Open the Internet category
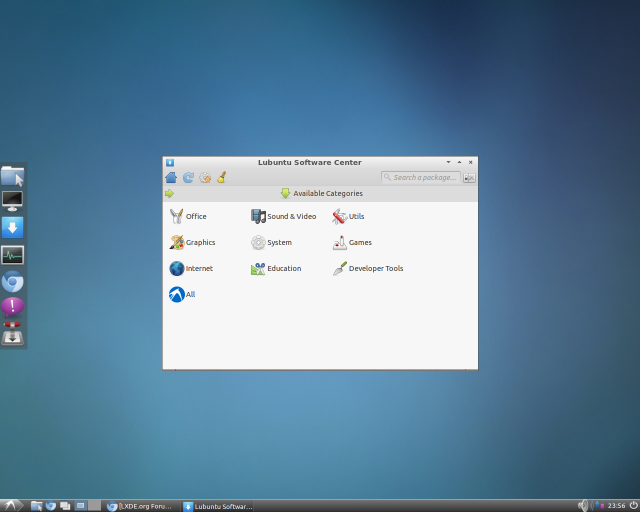Image resolution: width=640 pixels, height=512 pixels. [191, 269]
